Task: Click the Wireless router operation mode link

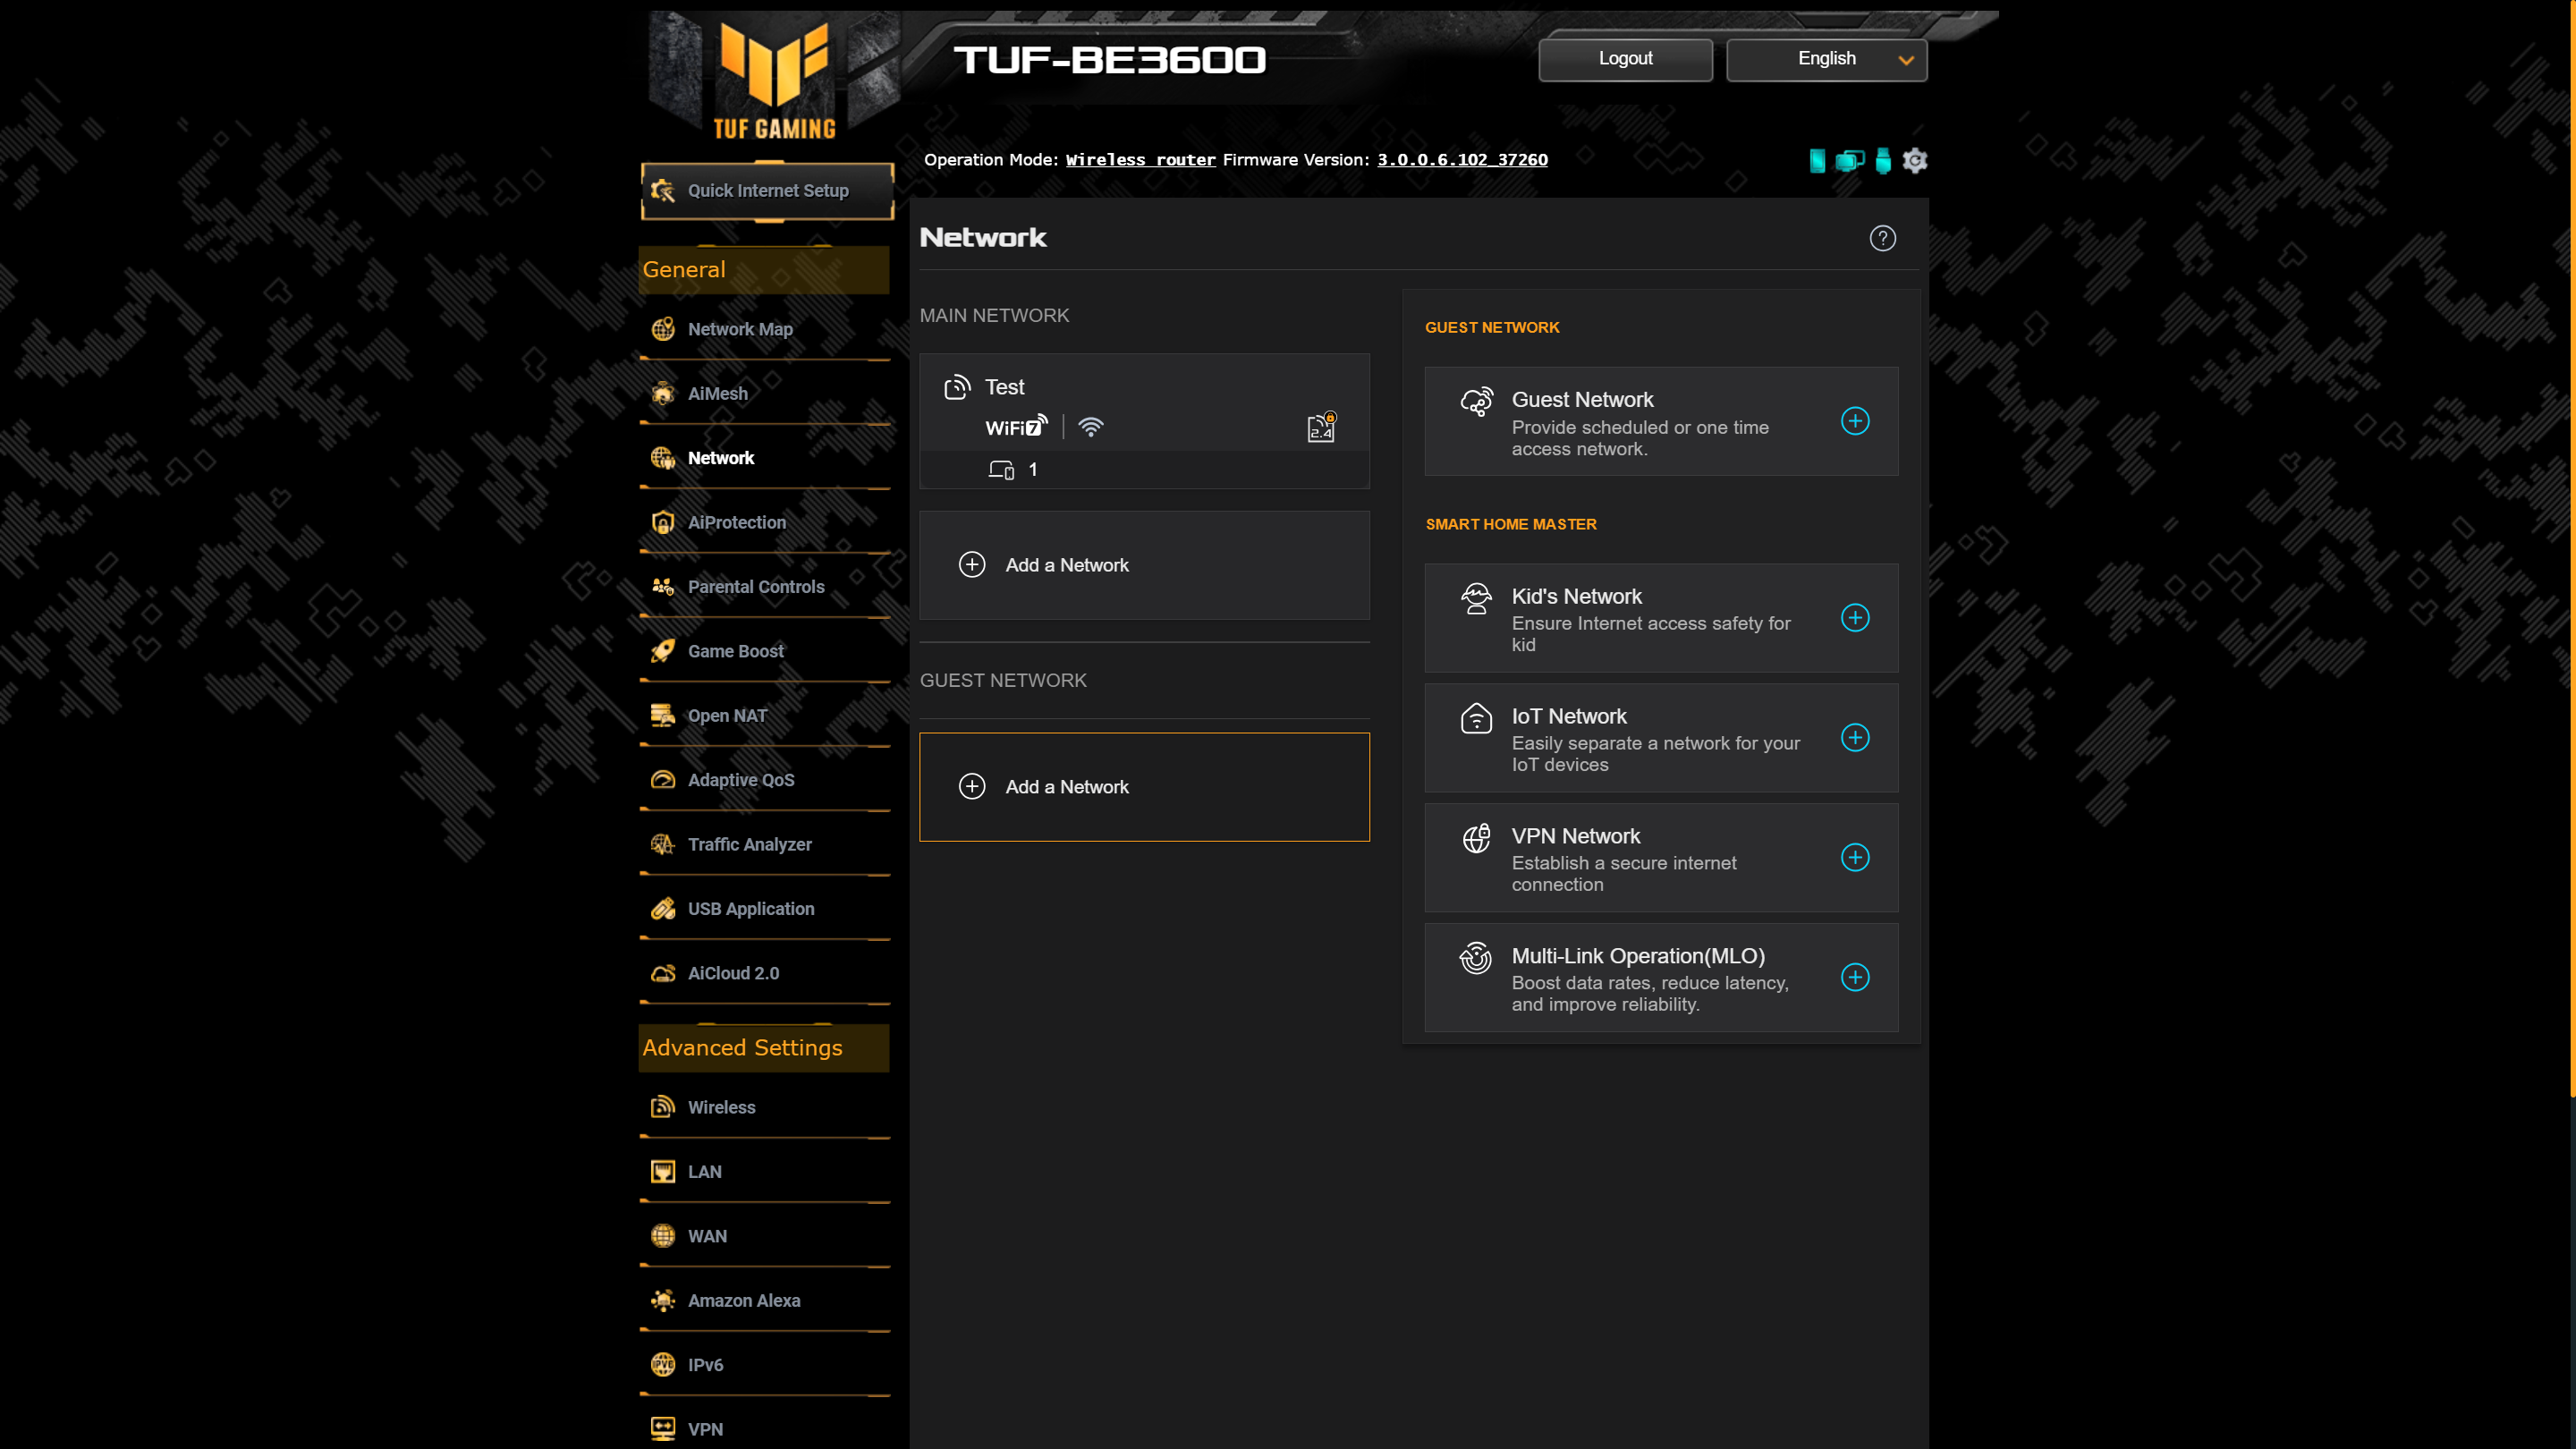Action: 1140,160
